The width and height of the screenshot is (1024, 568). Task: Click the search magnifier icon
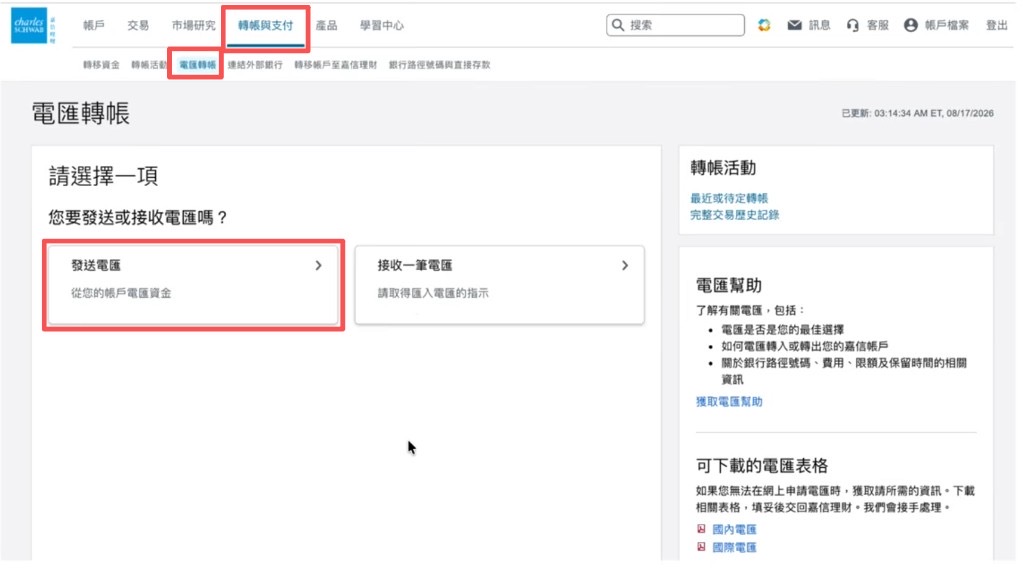[x=618, y=25]
